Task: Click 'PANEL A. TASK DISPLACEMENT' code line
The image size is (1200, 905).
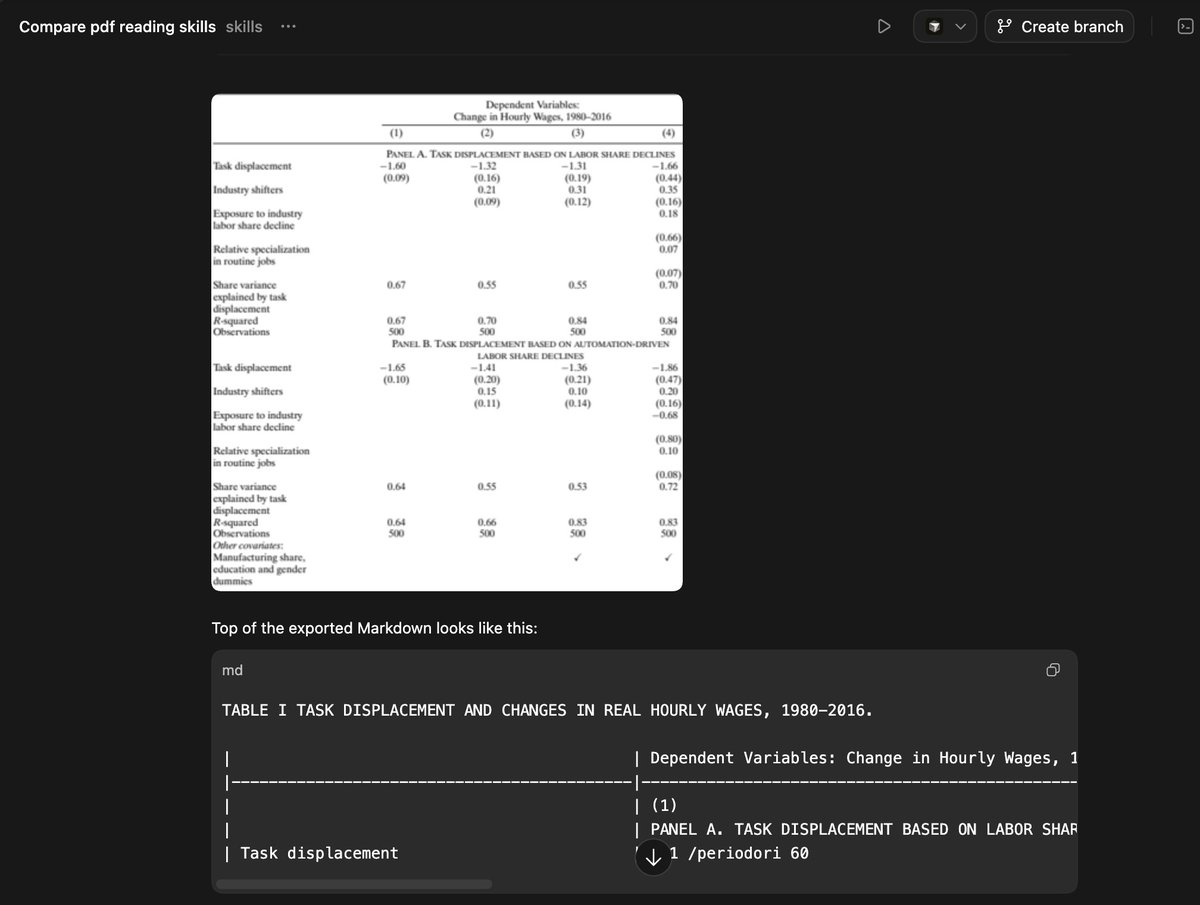Action: [863, 829]
